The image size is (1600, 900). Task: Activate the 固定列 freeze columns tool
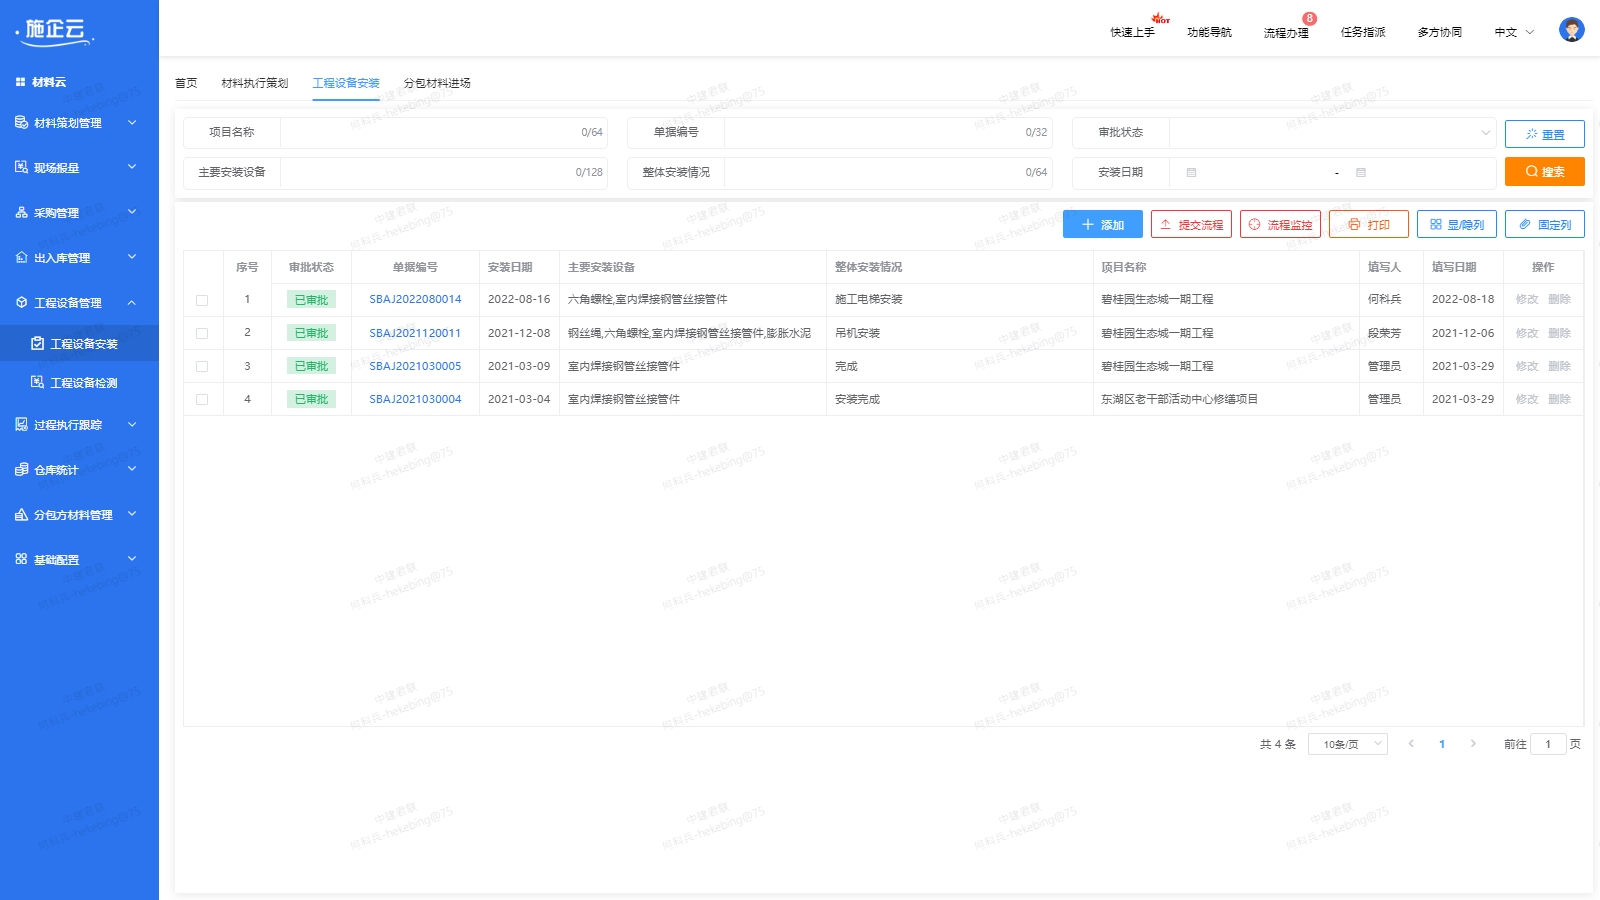1544,224
